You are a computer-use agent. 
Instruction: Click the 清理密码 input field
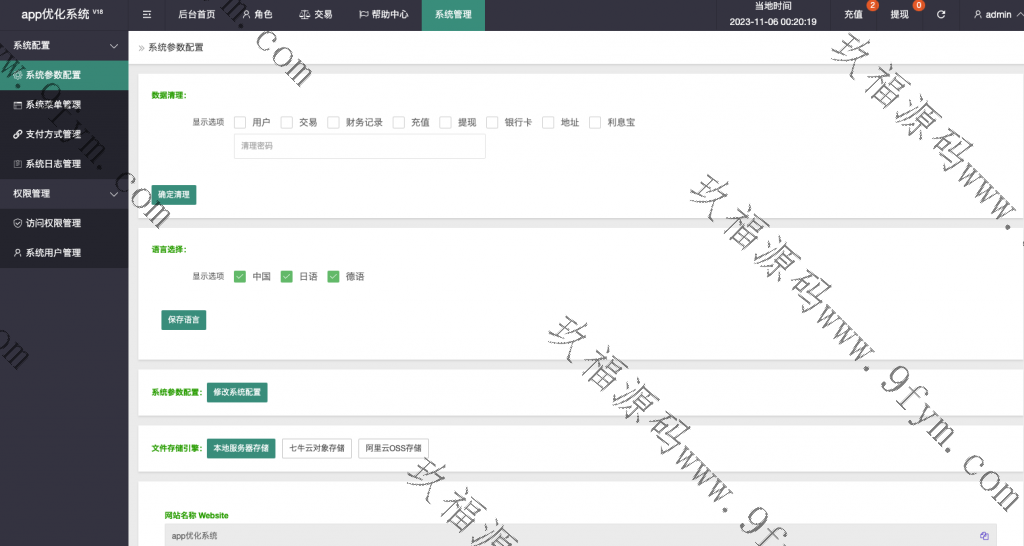[359, 146]
